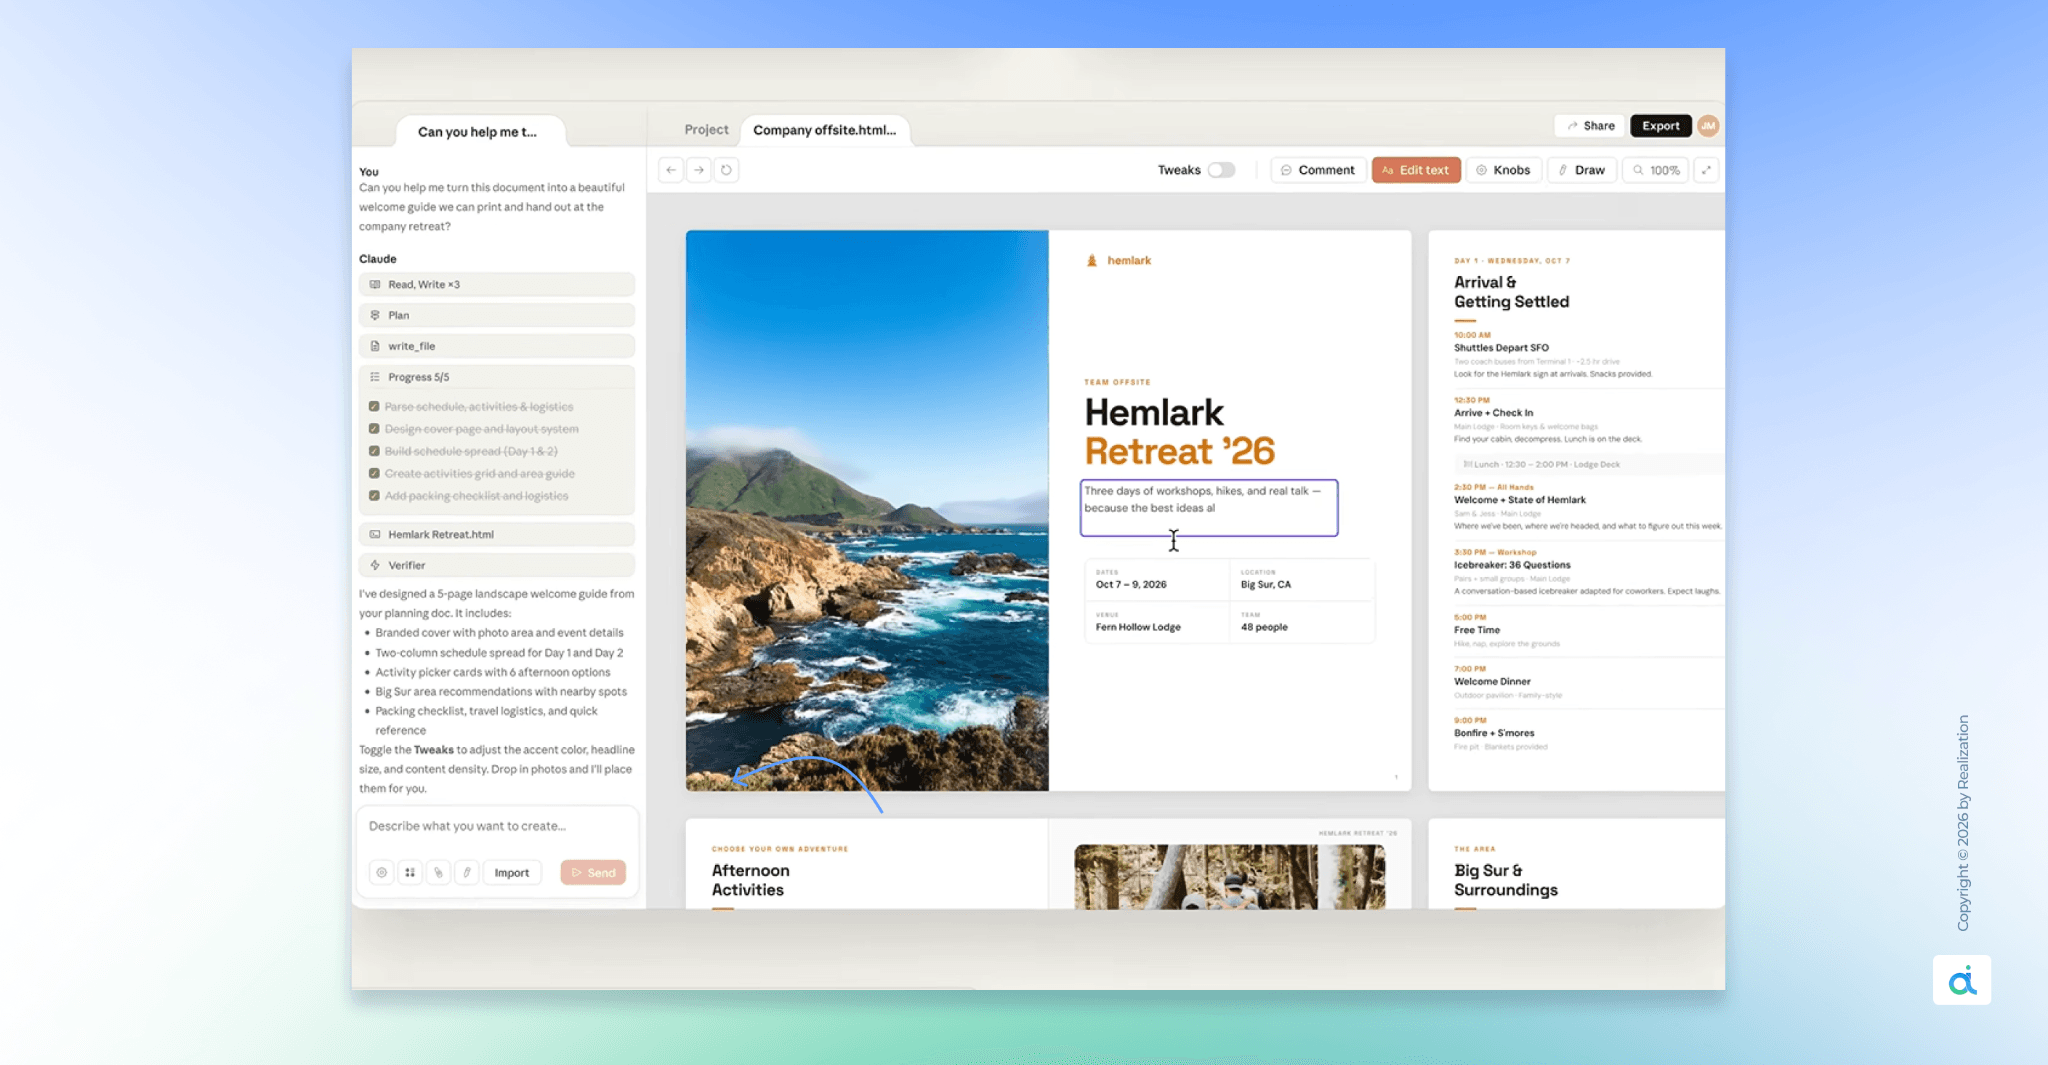Select the Draw tool
2048x1065 pixels.
pyautogui.click(x=1582, y=170)
